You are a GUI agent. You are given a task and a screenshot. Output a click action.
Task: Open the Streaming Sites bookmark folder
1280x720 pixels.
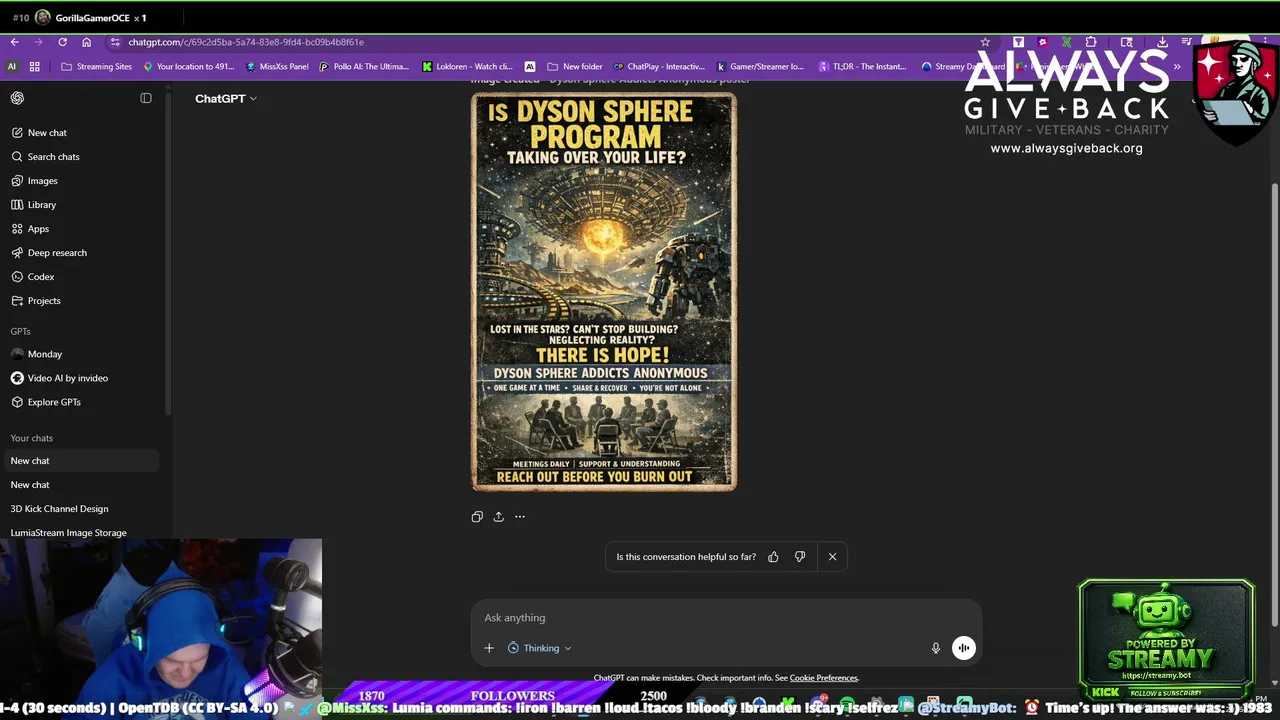[x=96, y=67]
